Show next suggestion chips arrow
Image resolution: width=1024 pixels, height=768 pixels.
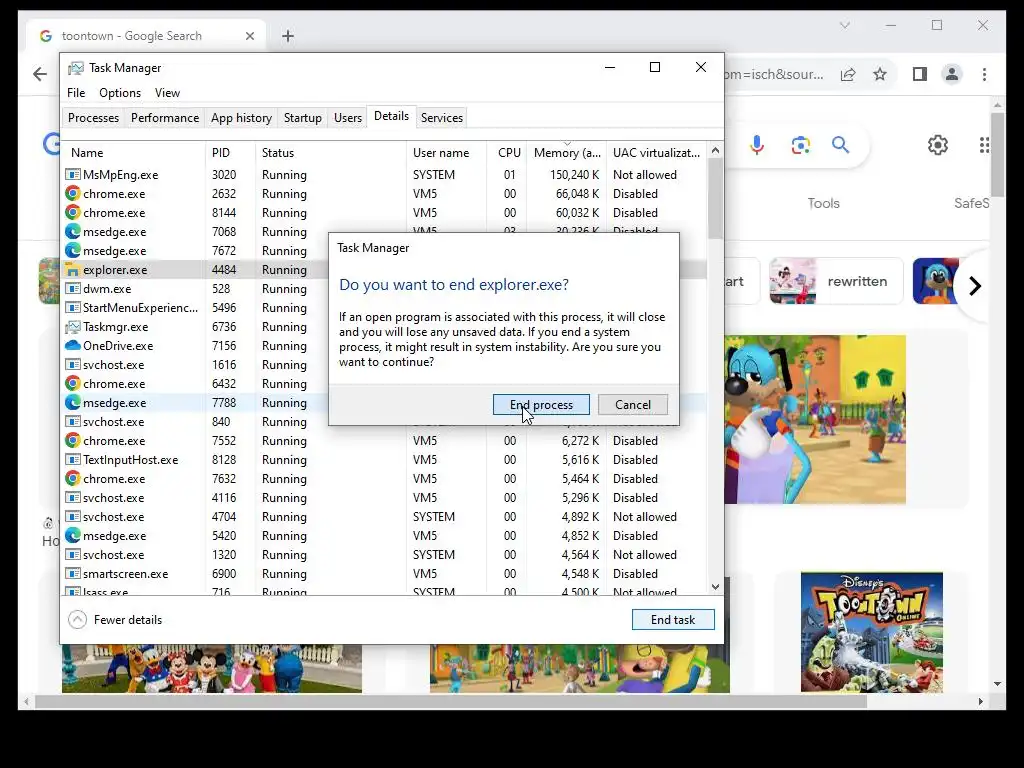click(974, 286)
